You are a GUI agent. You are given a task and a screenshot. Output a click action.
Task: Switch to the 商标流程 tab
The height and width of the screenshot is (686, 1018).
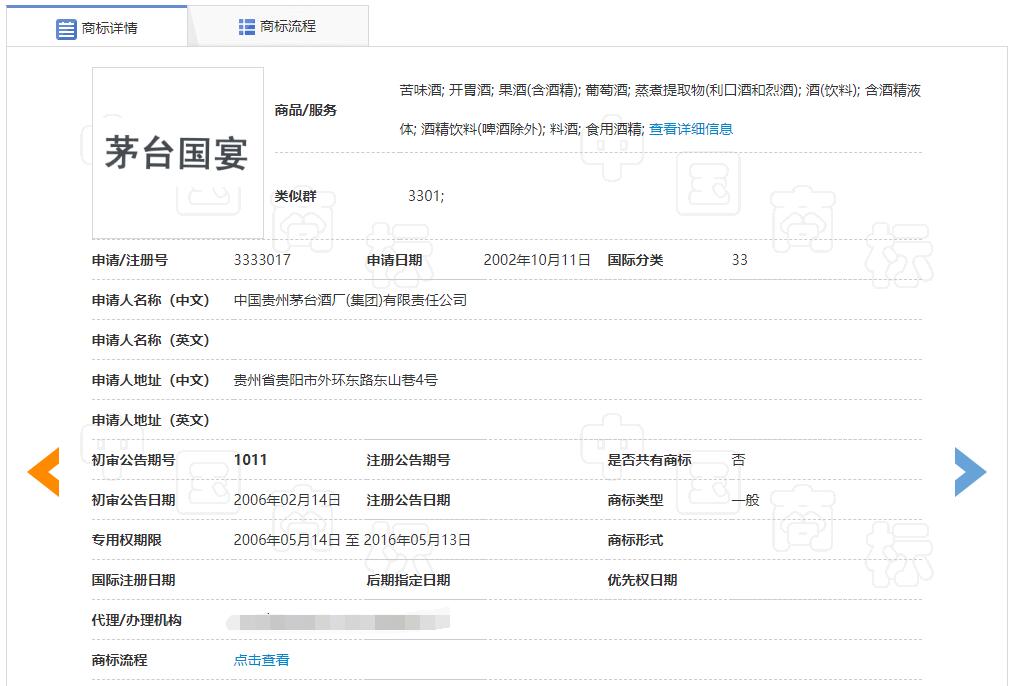click(278, 26)
